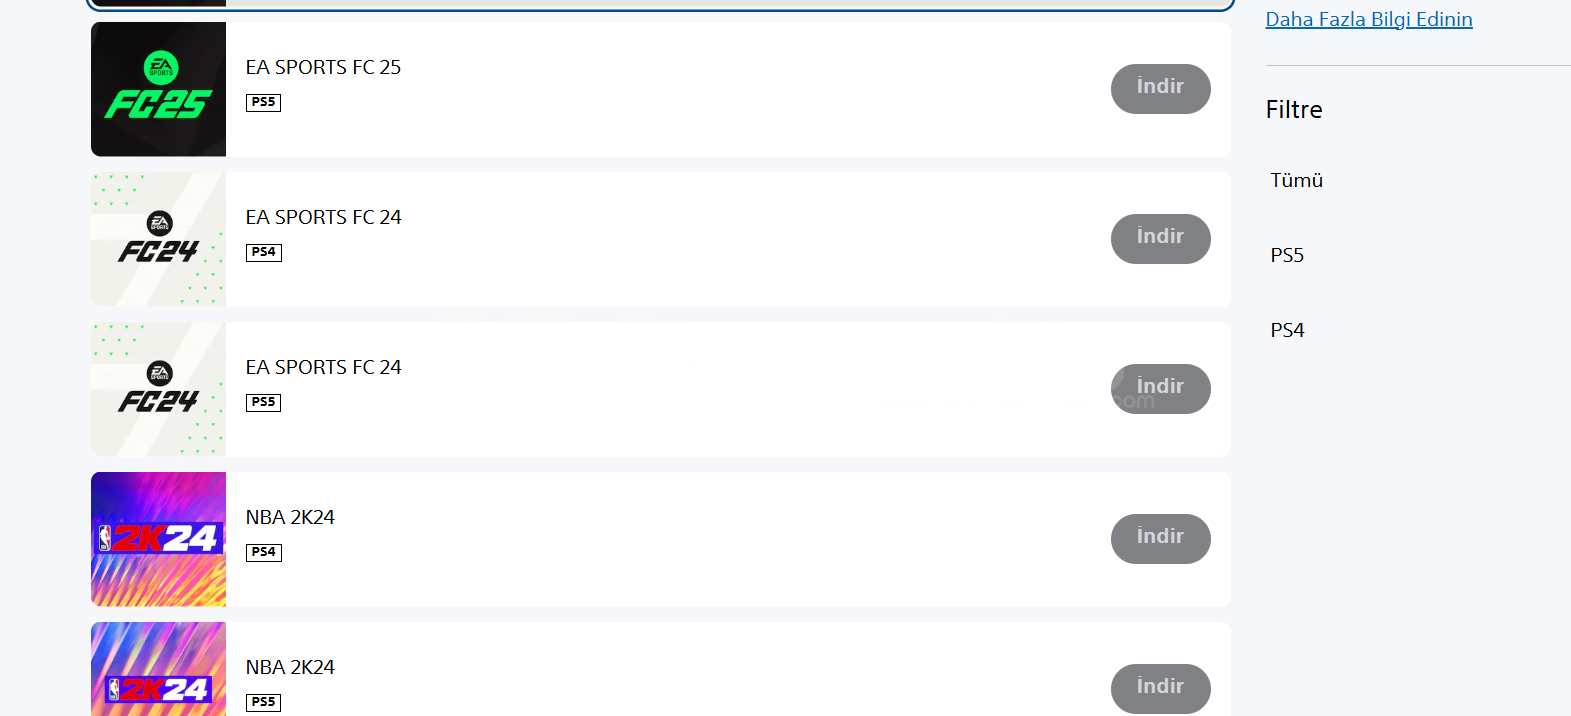This screenshot has width=1571, height=716.
Task: Click the PS4 badge under EA SPORTS FC 24
Action: click(x=263, y=252)
